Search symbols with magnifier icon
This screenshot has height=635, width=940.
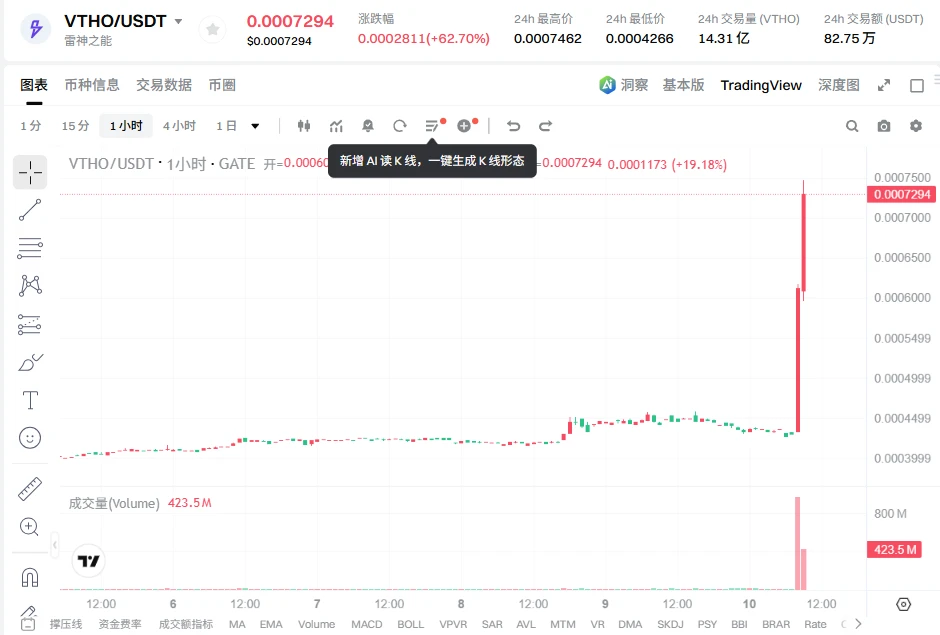coord(852,126)
